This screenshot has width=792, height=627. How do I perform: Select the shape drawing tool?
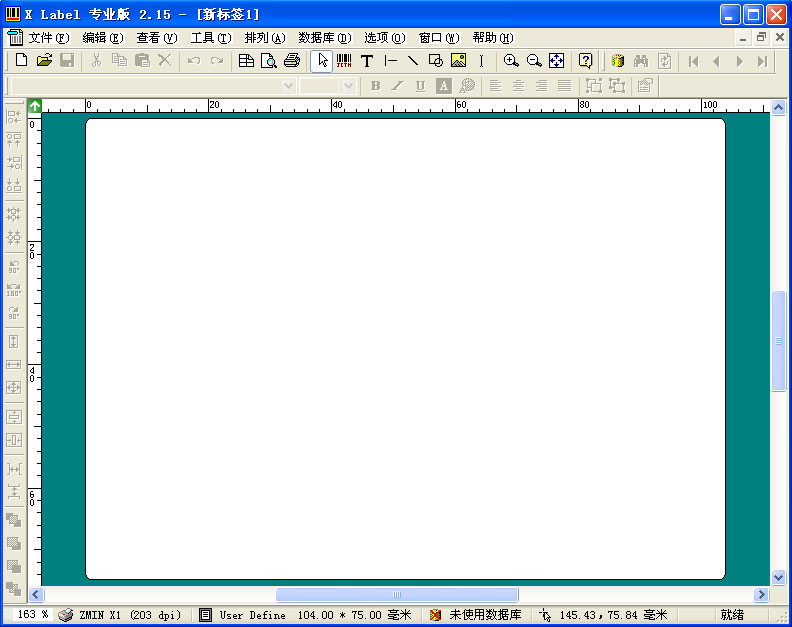tap(435, 61)
